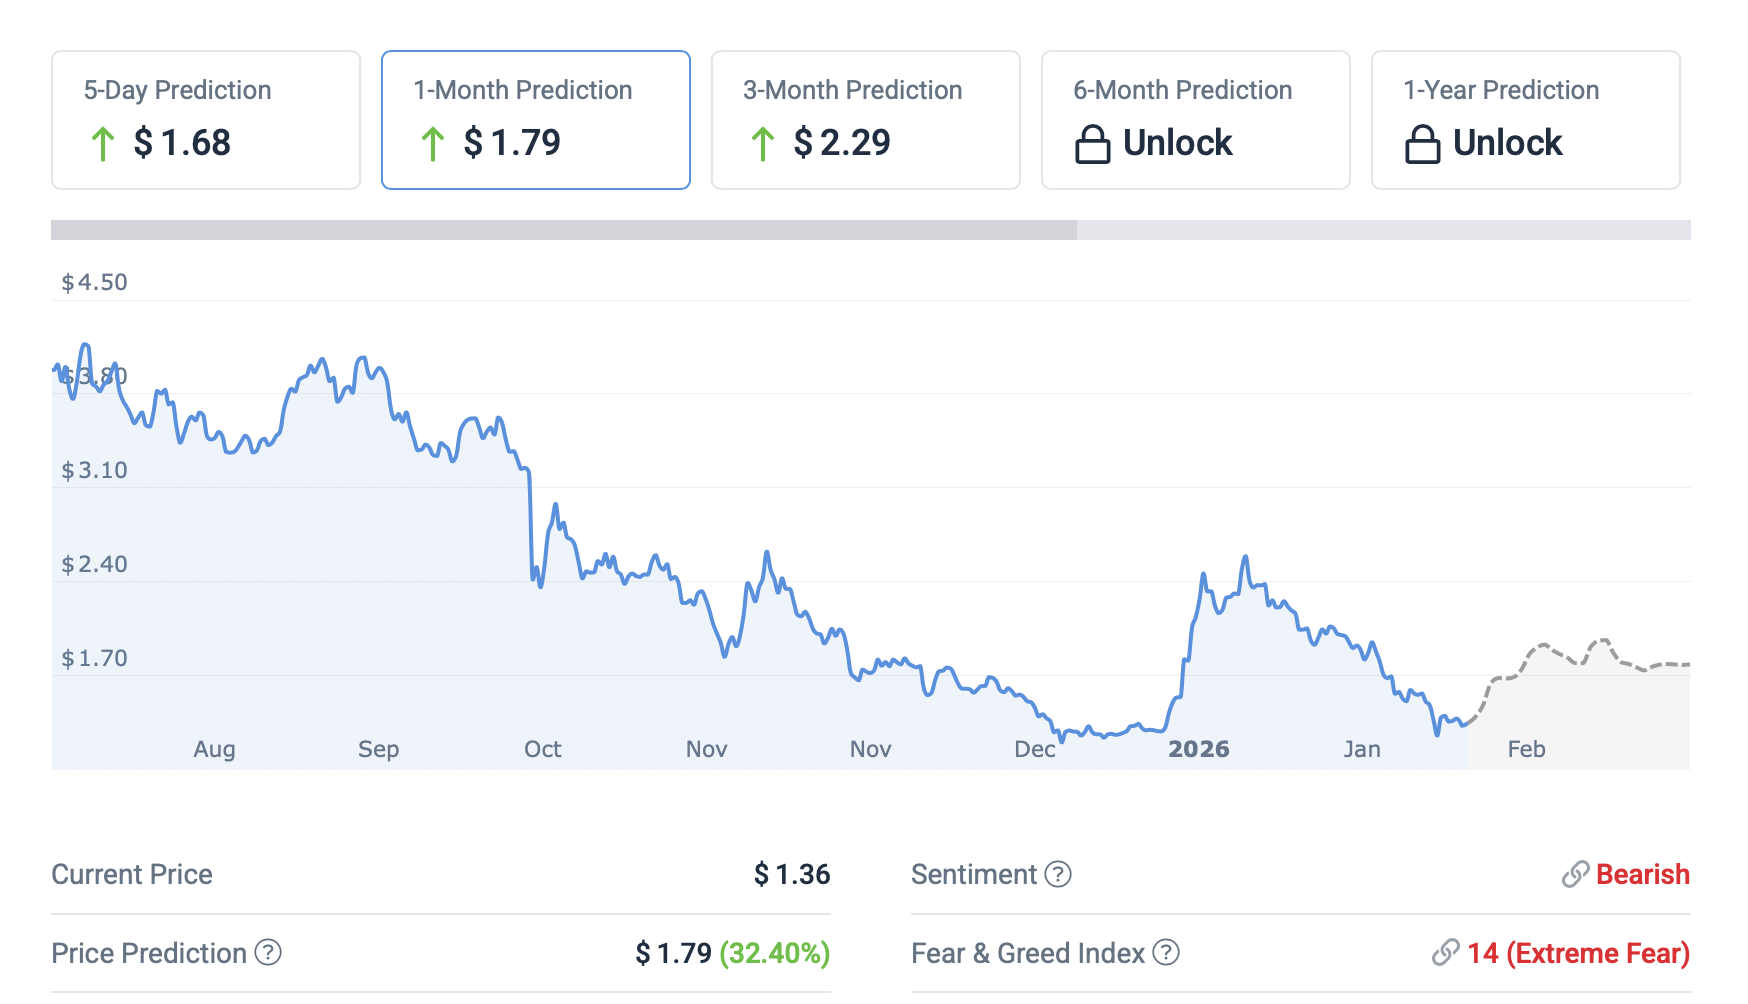Image resolution: width=1748 pixels, height=1004 pixels.
Task: Click the 2026 marker on chart axis
Action: click(x=1198, y=749)
